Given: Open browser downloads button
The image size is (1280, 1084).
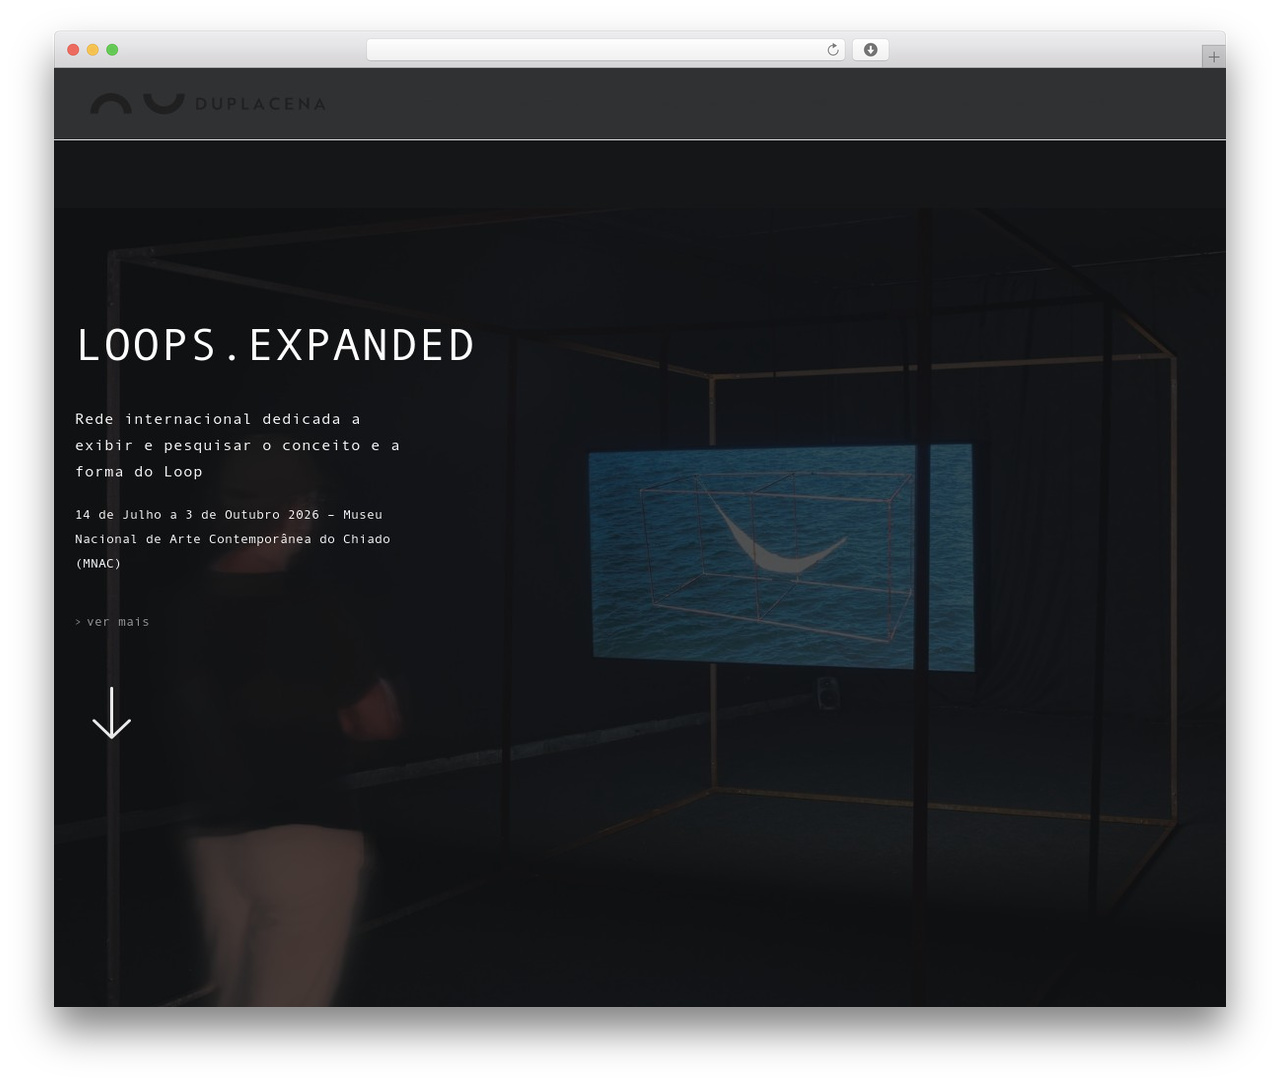Looking at the screenshot, I should pyautogui.click(x=870, y=50).
